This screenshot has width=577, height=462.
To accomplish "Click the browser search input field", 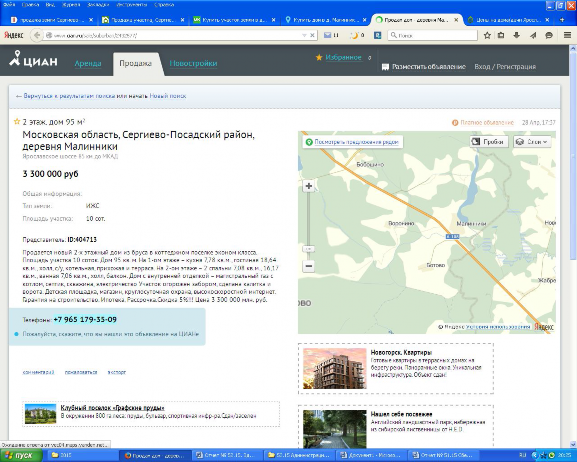I will 433,35.
